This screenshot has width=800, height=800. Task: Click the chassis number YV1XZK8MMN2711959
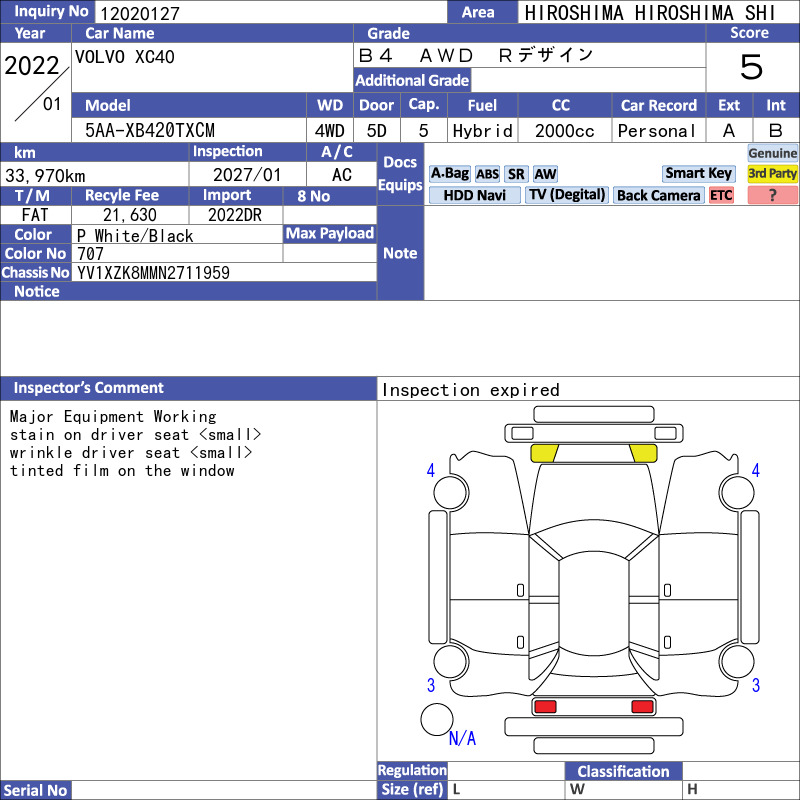tap(153, 273)
